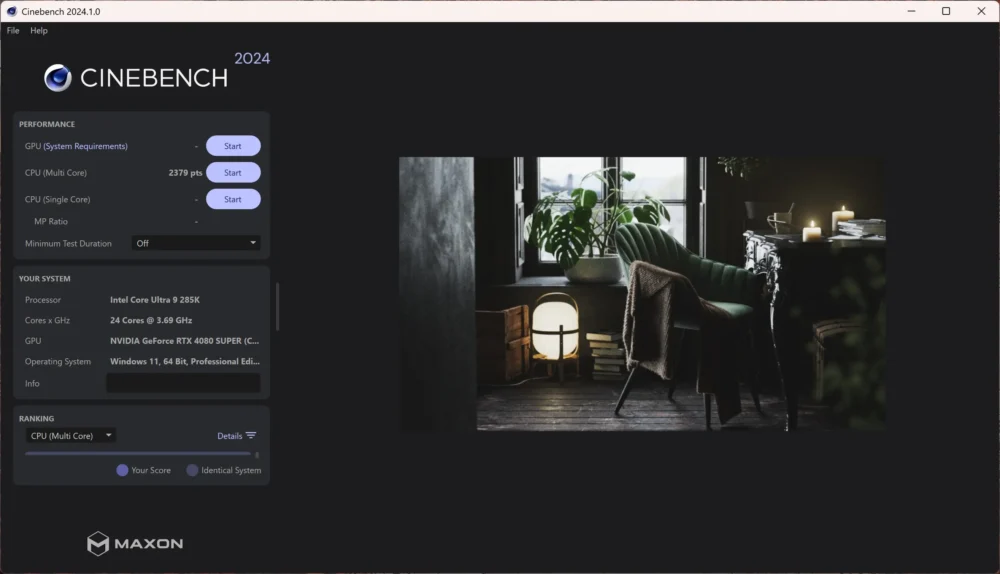Open the Minimum Test Duration dropdown

196,243
